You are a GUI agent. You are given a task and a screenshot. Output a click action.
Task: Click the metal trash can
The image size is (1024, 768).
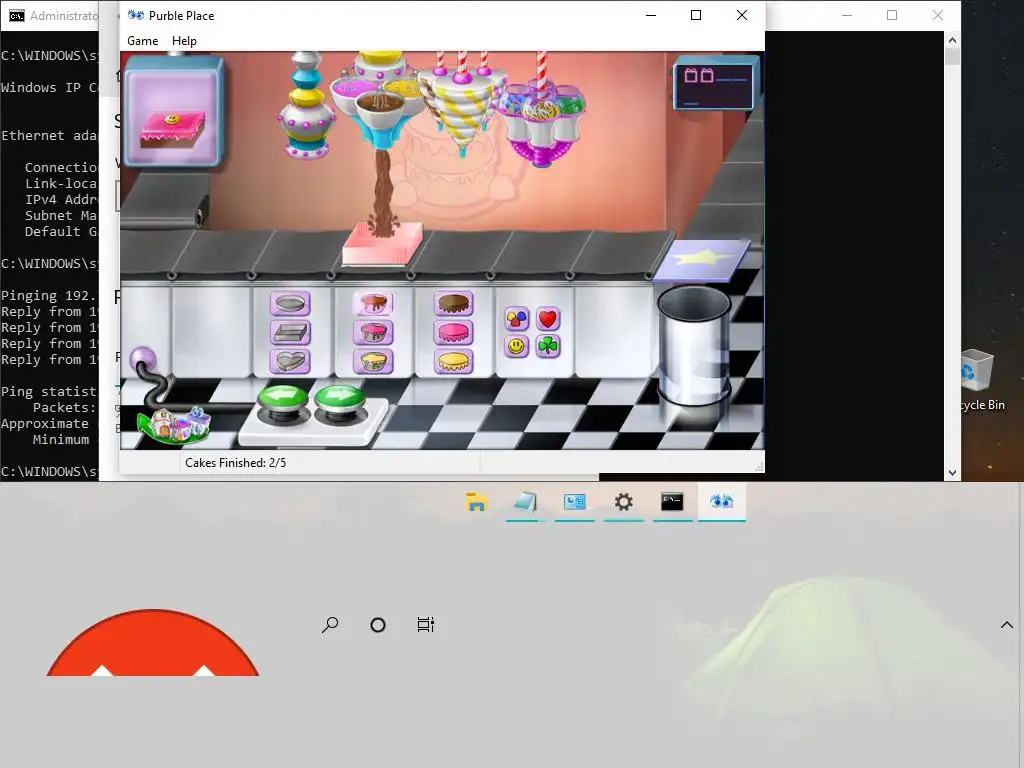click(694, 347)
